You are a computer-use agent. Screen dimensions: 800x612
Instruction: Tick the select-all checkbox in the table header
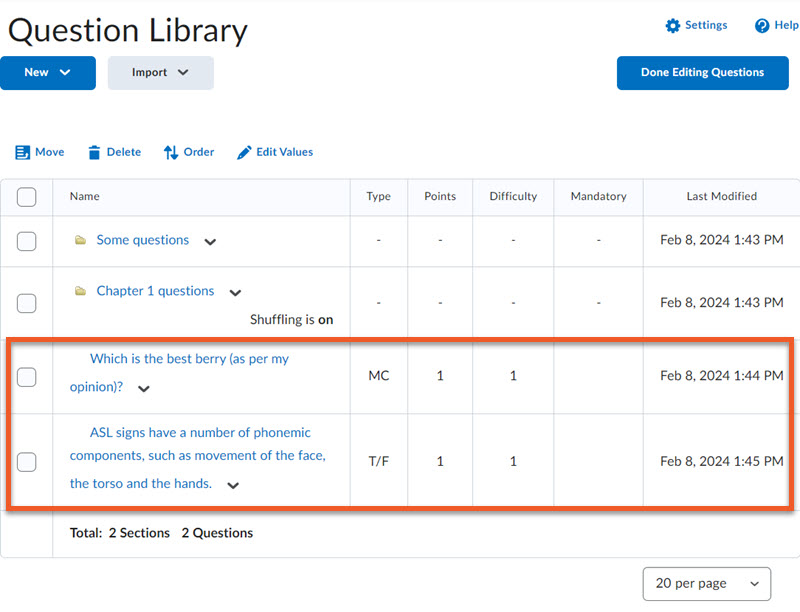click(x=27, y=197)
